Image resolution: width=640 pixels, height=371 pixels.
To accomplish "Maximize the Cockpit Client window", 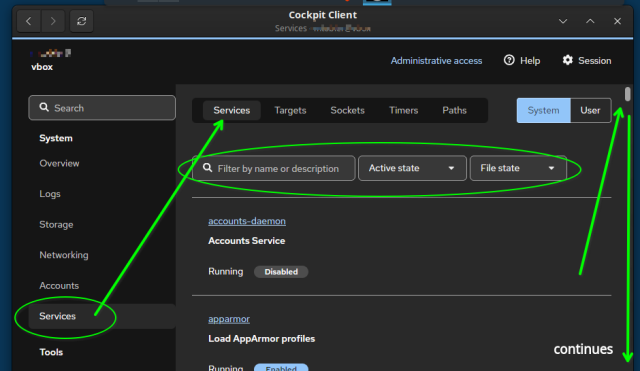I will tap(590, 21).
